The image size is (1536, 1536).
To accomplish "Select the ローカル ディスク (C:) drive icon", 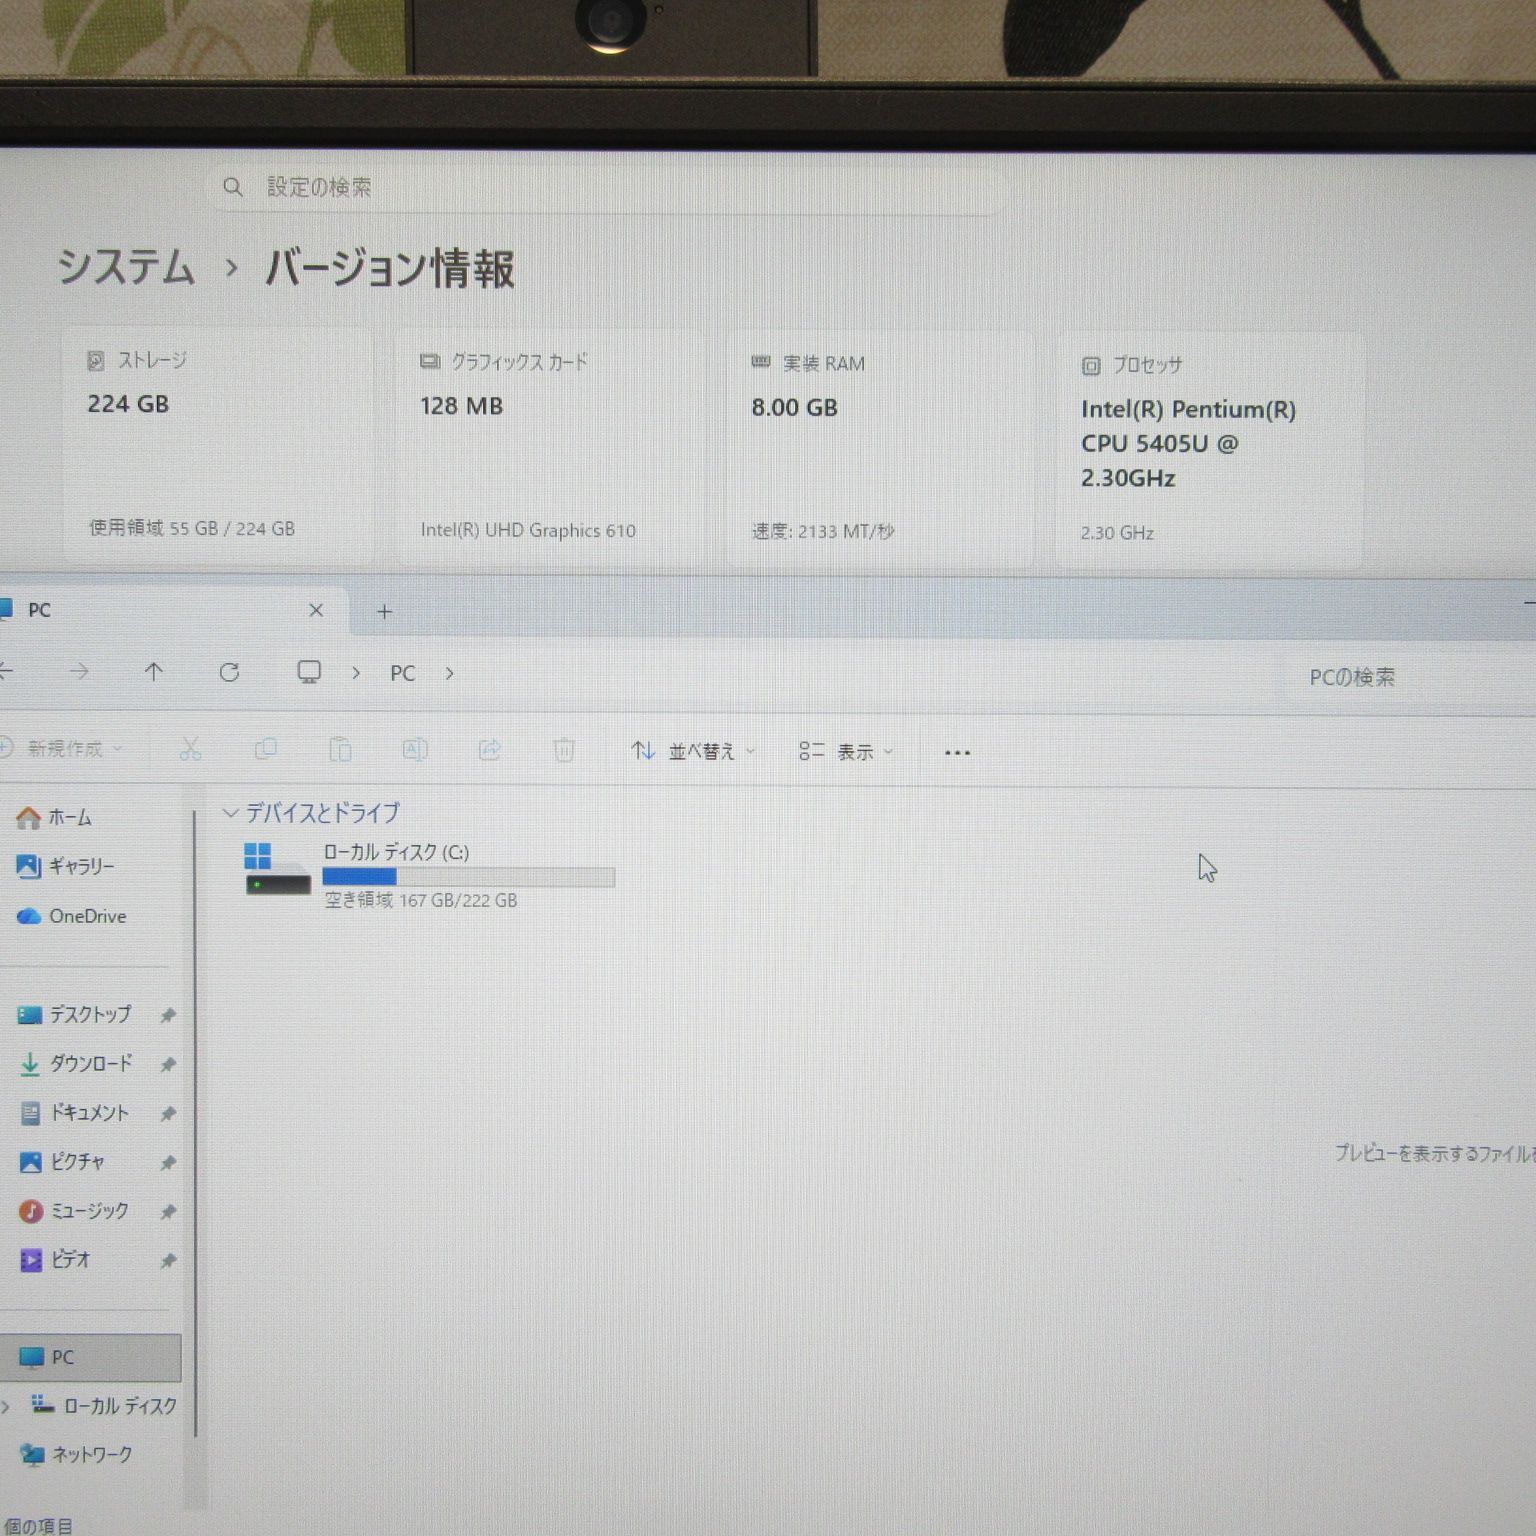I will (277, 870).
